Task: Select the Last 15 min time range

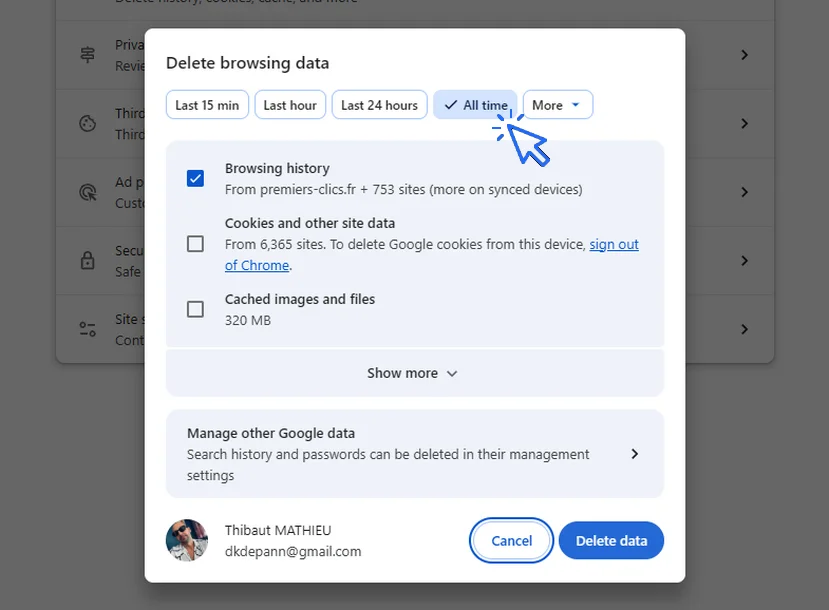Action: coord(207,105)
